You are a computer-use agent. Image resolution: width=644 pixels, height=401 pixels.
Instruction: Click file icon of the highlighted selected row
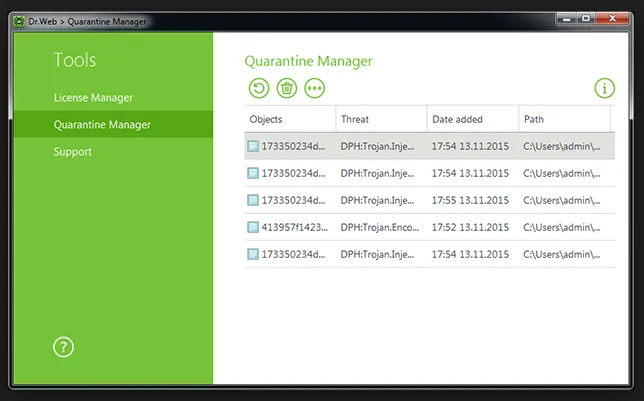253,146
